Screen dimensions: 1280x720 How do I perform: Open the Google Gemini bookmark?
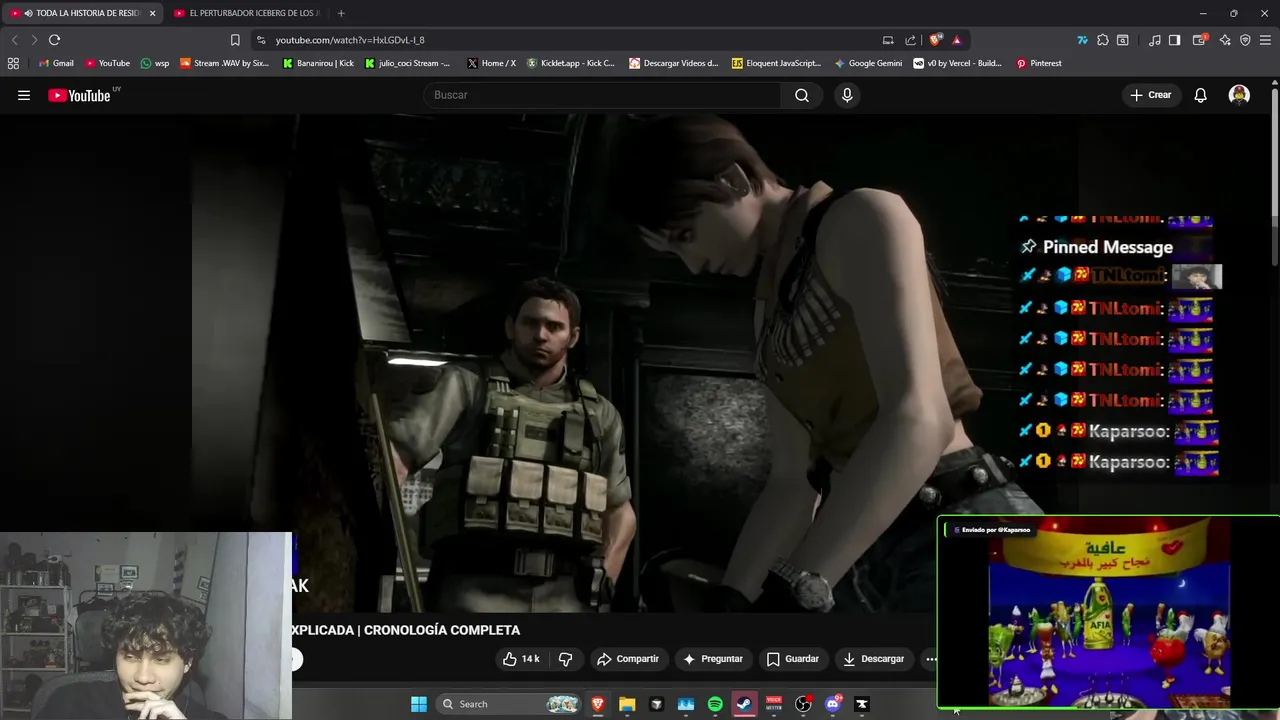(868, 63)
